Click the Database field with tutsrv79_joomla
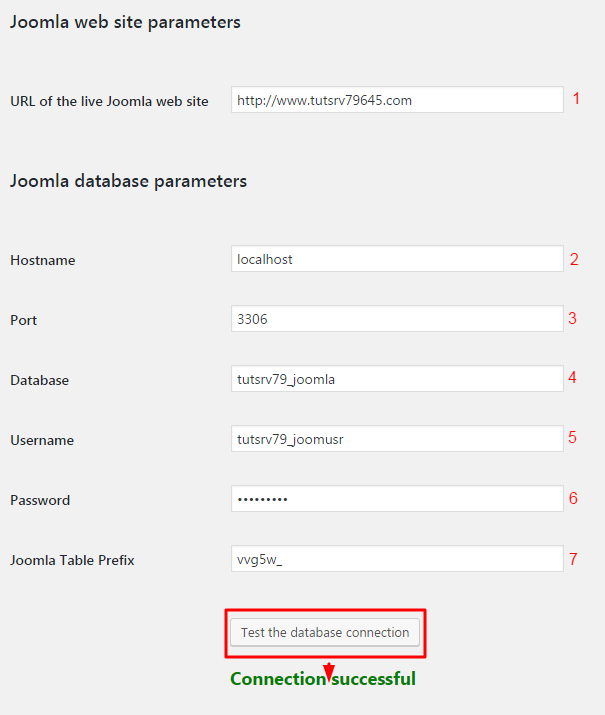 (397, 378)
